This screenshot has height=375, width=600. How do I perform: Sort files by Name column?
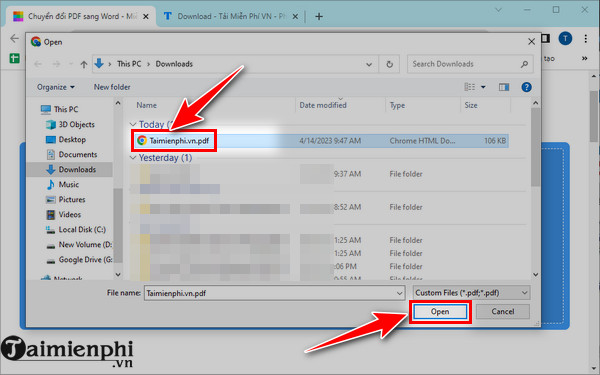coord(146,105)
